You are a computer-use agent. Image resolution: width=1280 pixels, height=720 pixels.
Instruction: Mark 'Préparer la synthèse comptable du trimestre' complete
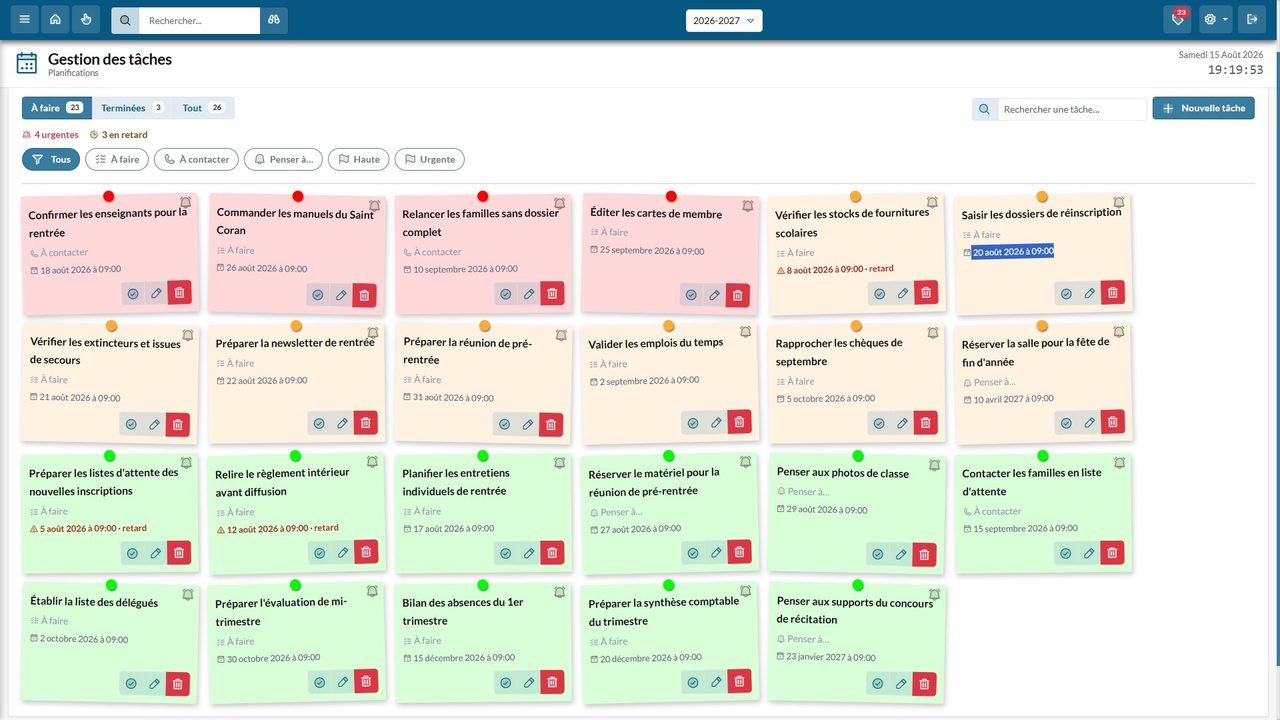[x=692, y=682]
